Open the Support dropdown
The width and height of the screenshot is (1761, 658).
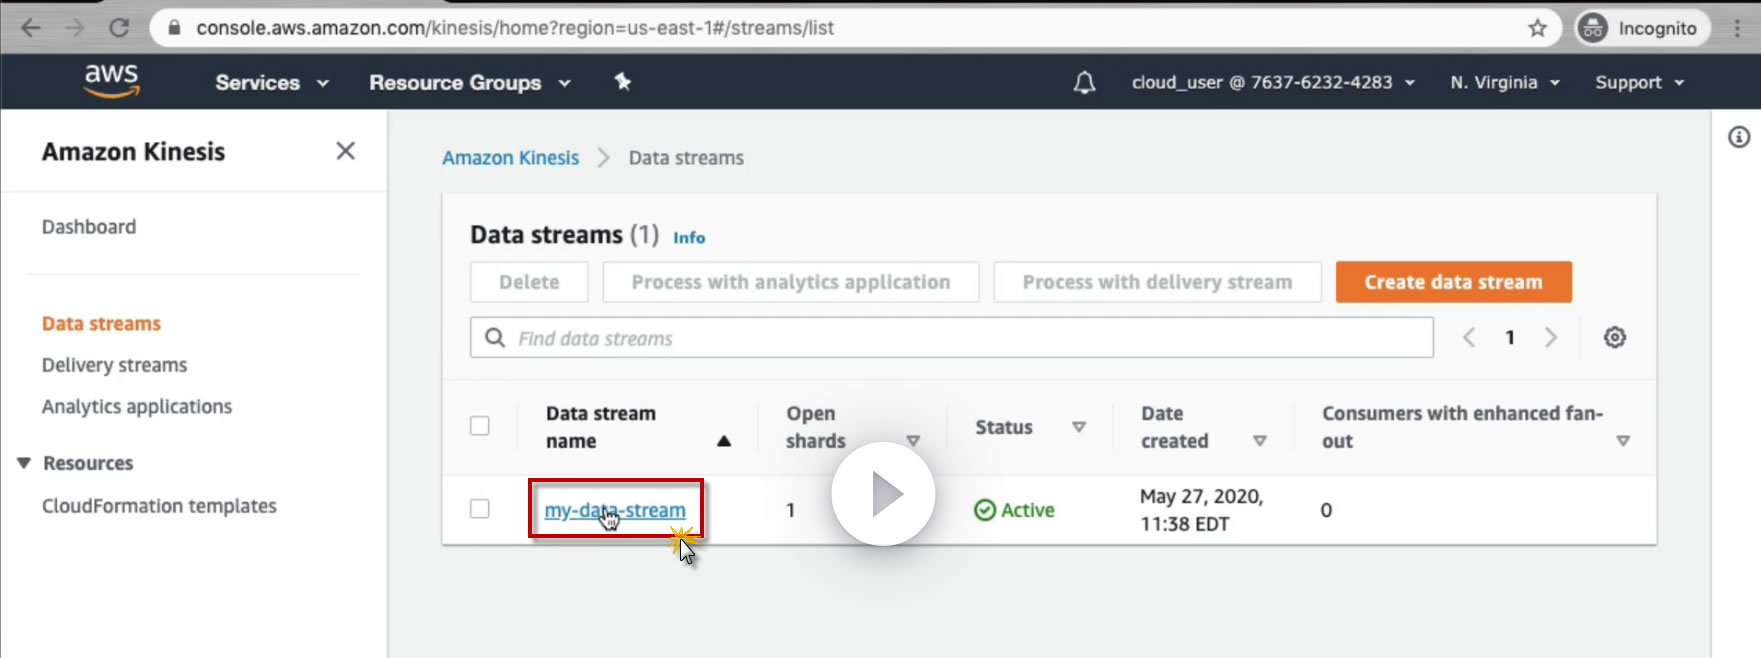[x=1640, y=83]
